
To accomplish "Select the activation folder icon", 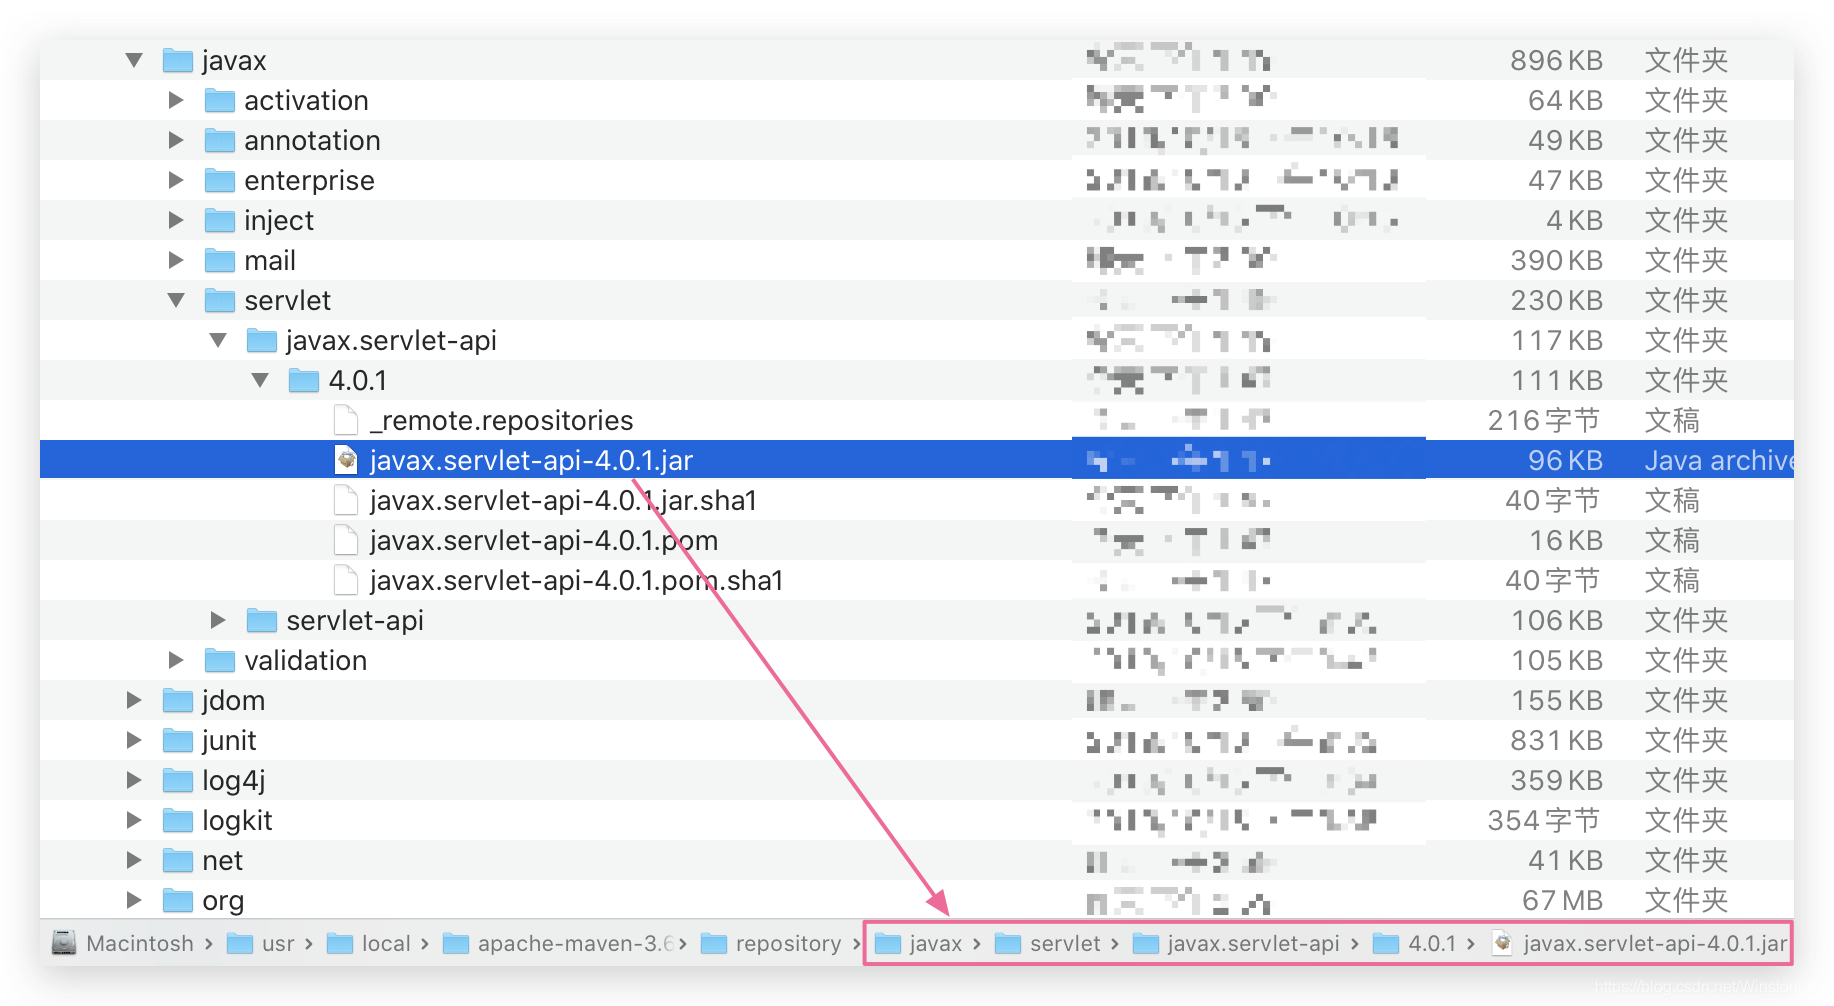I will (220, 100).
